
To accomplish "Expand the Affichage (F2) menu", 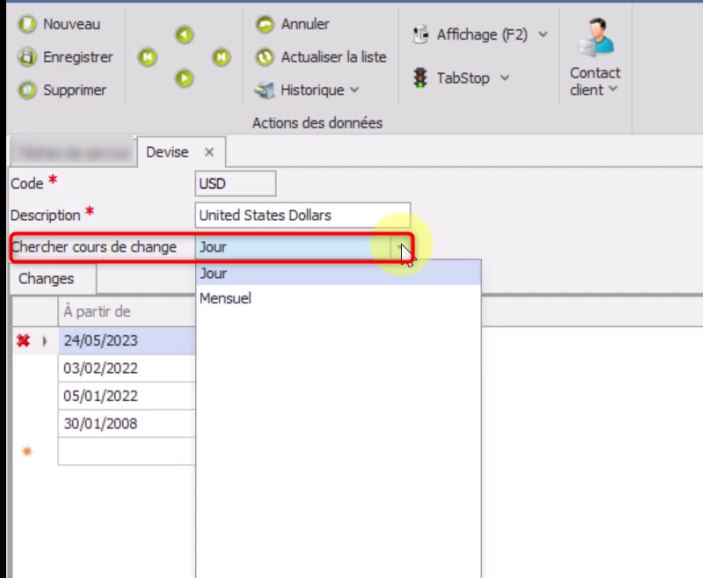I will click(480, 35).
